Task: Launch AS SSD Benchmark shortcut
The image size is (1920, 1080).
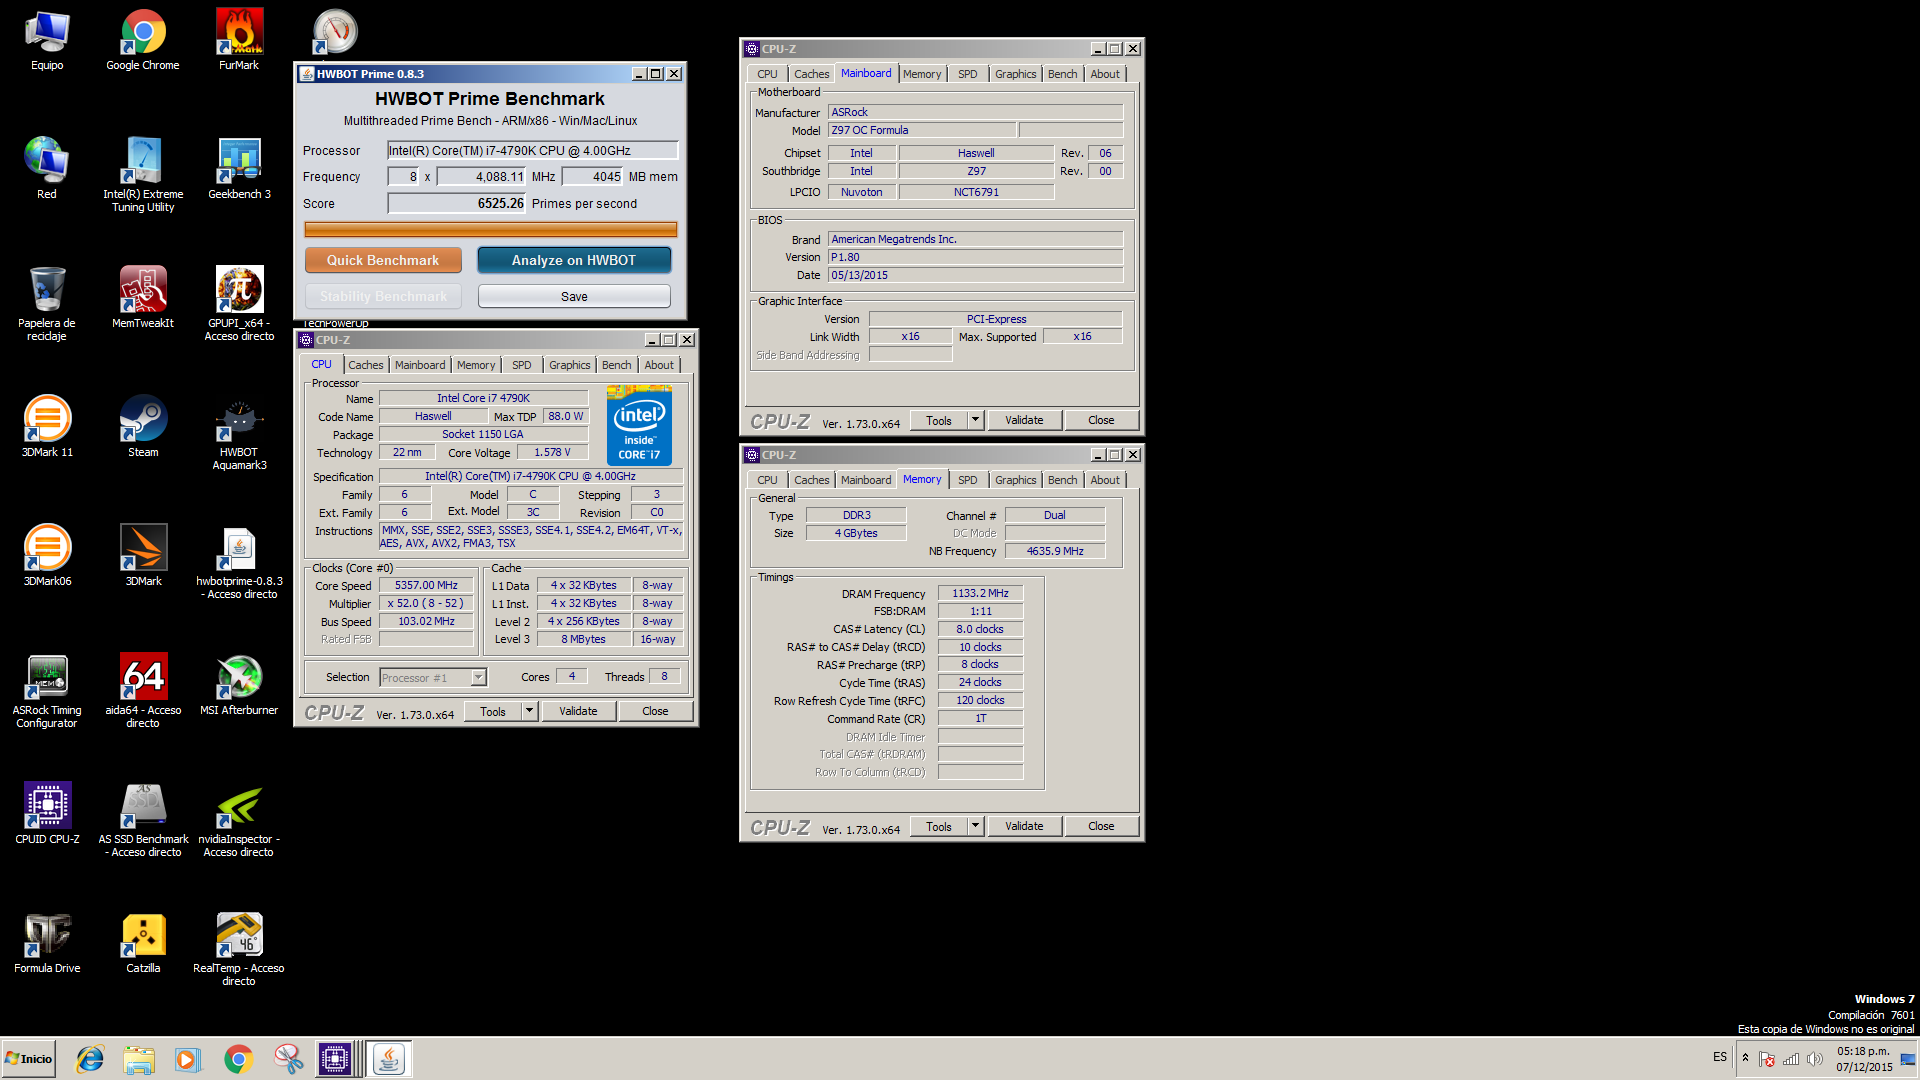Action: click(x=143, y=819)
